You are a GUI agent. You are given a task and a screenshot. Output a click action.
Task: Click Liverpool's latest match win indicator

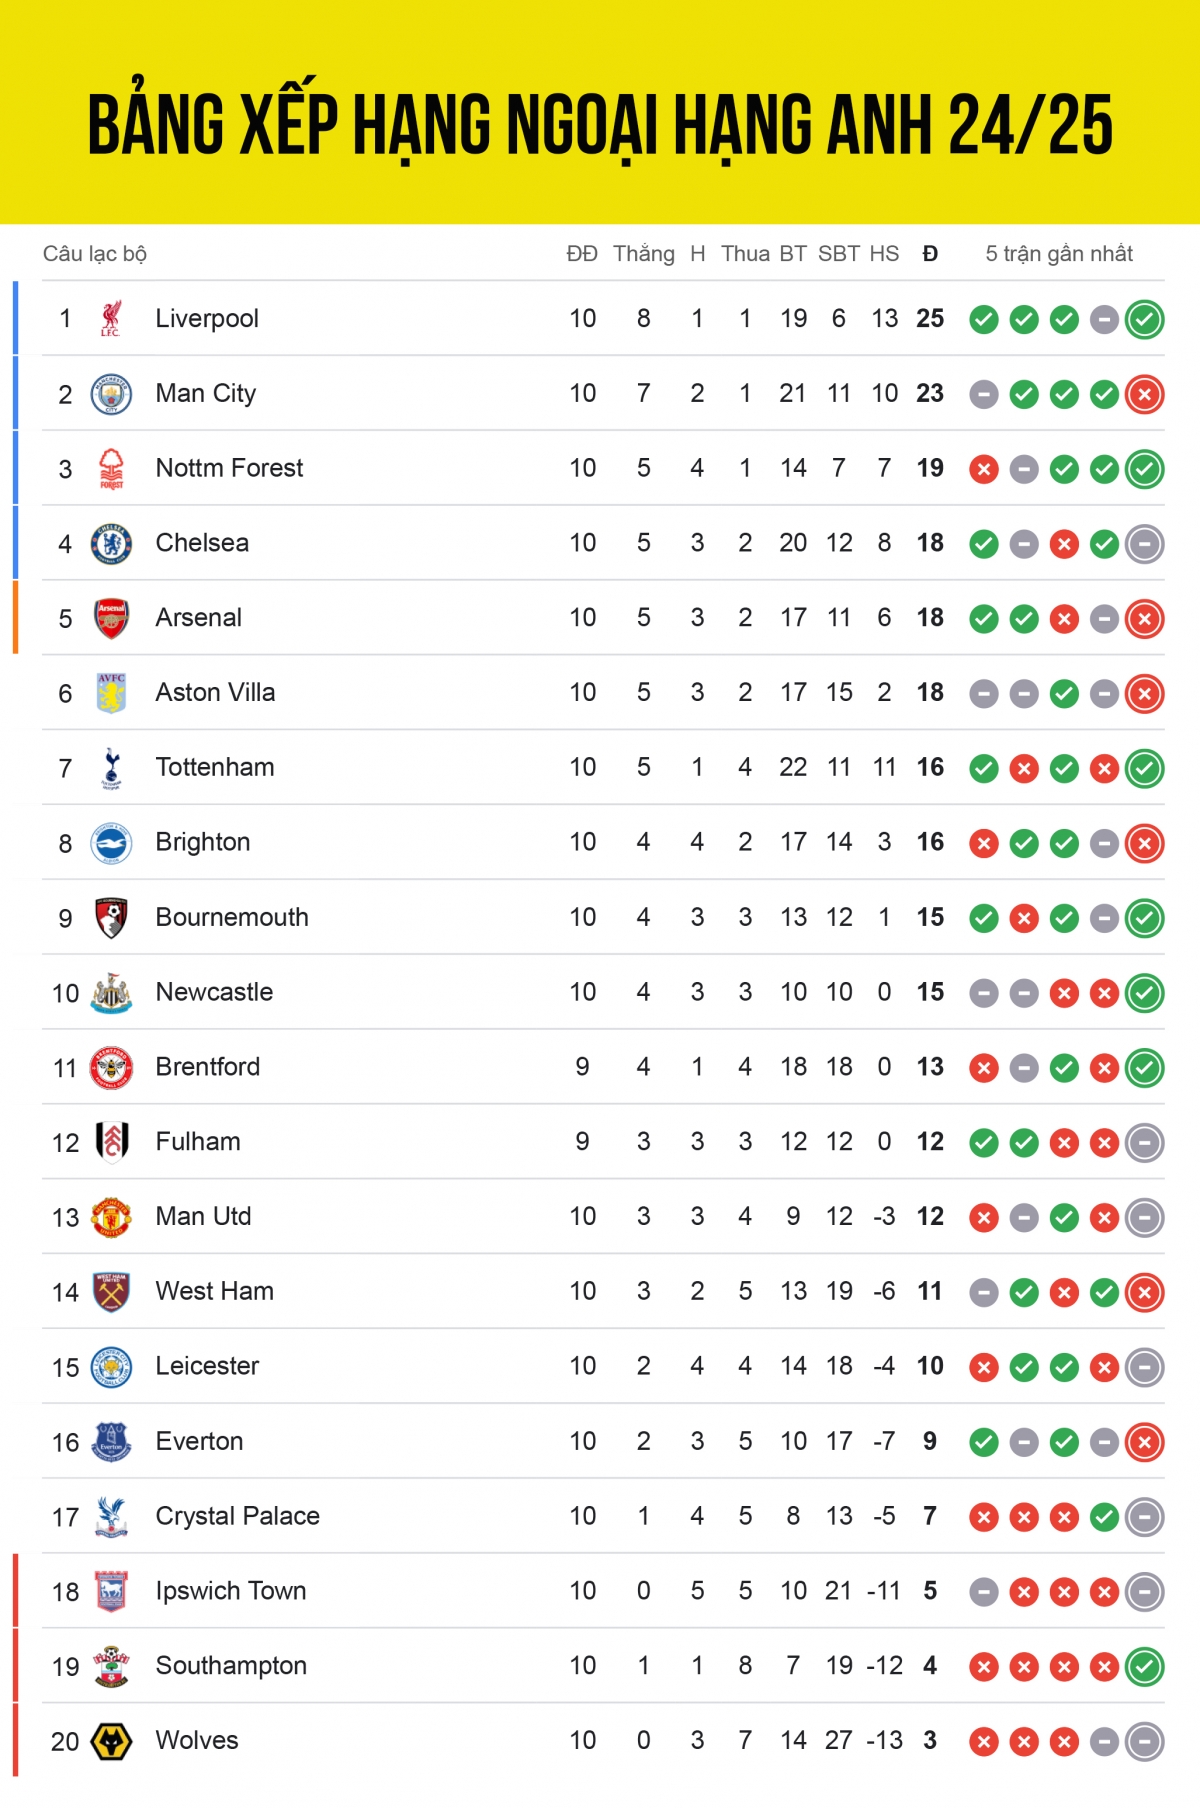click(x=1144, y=320)
